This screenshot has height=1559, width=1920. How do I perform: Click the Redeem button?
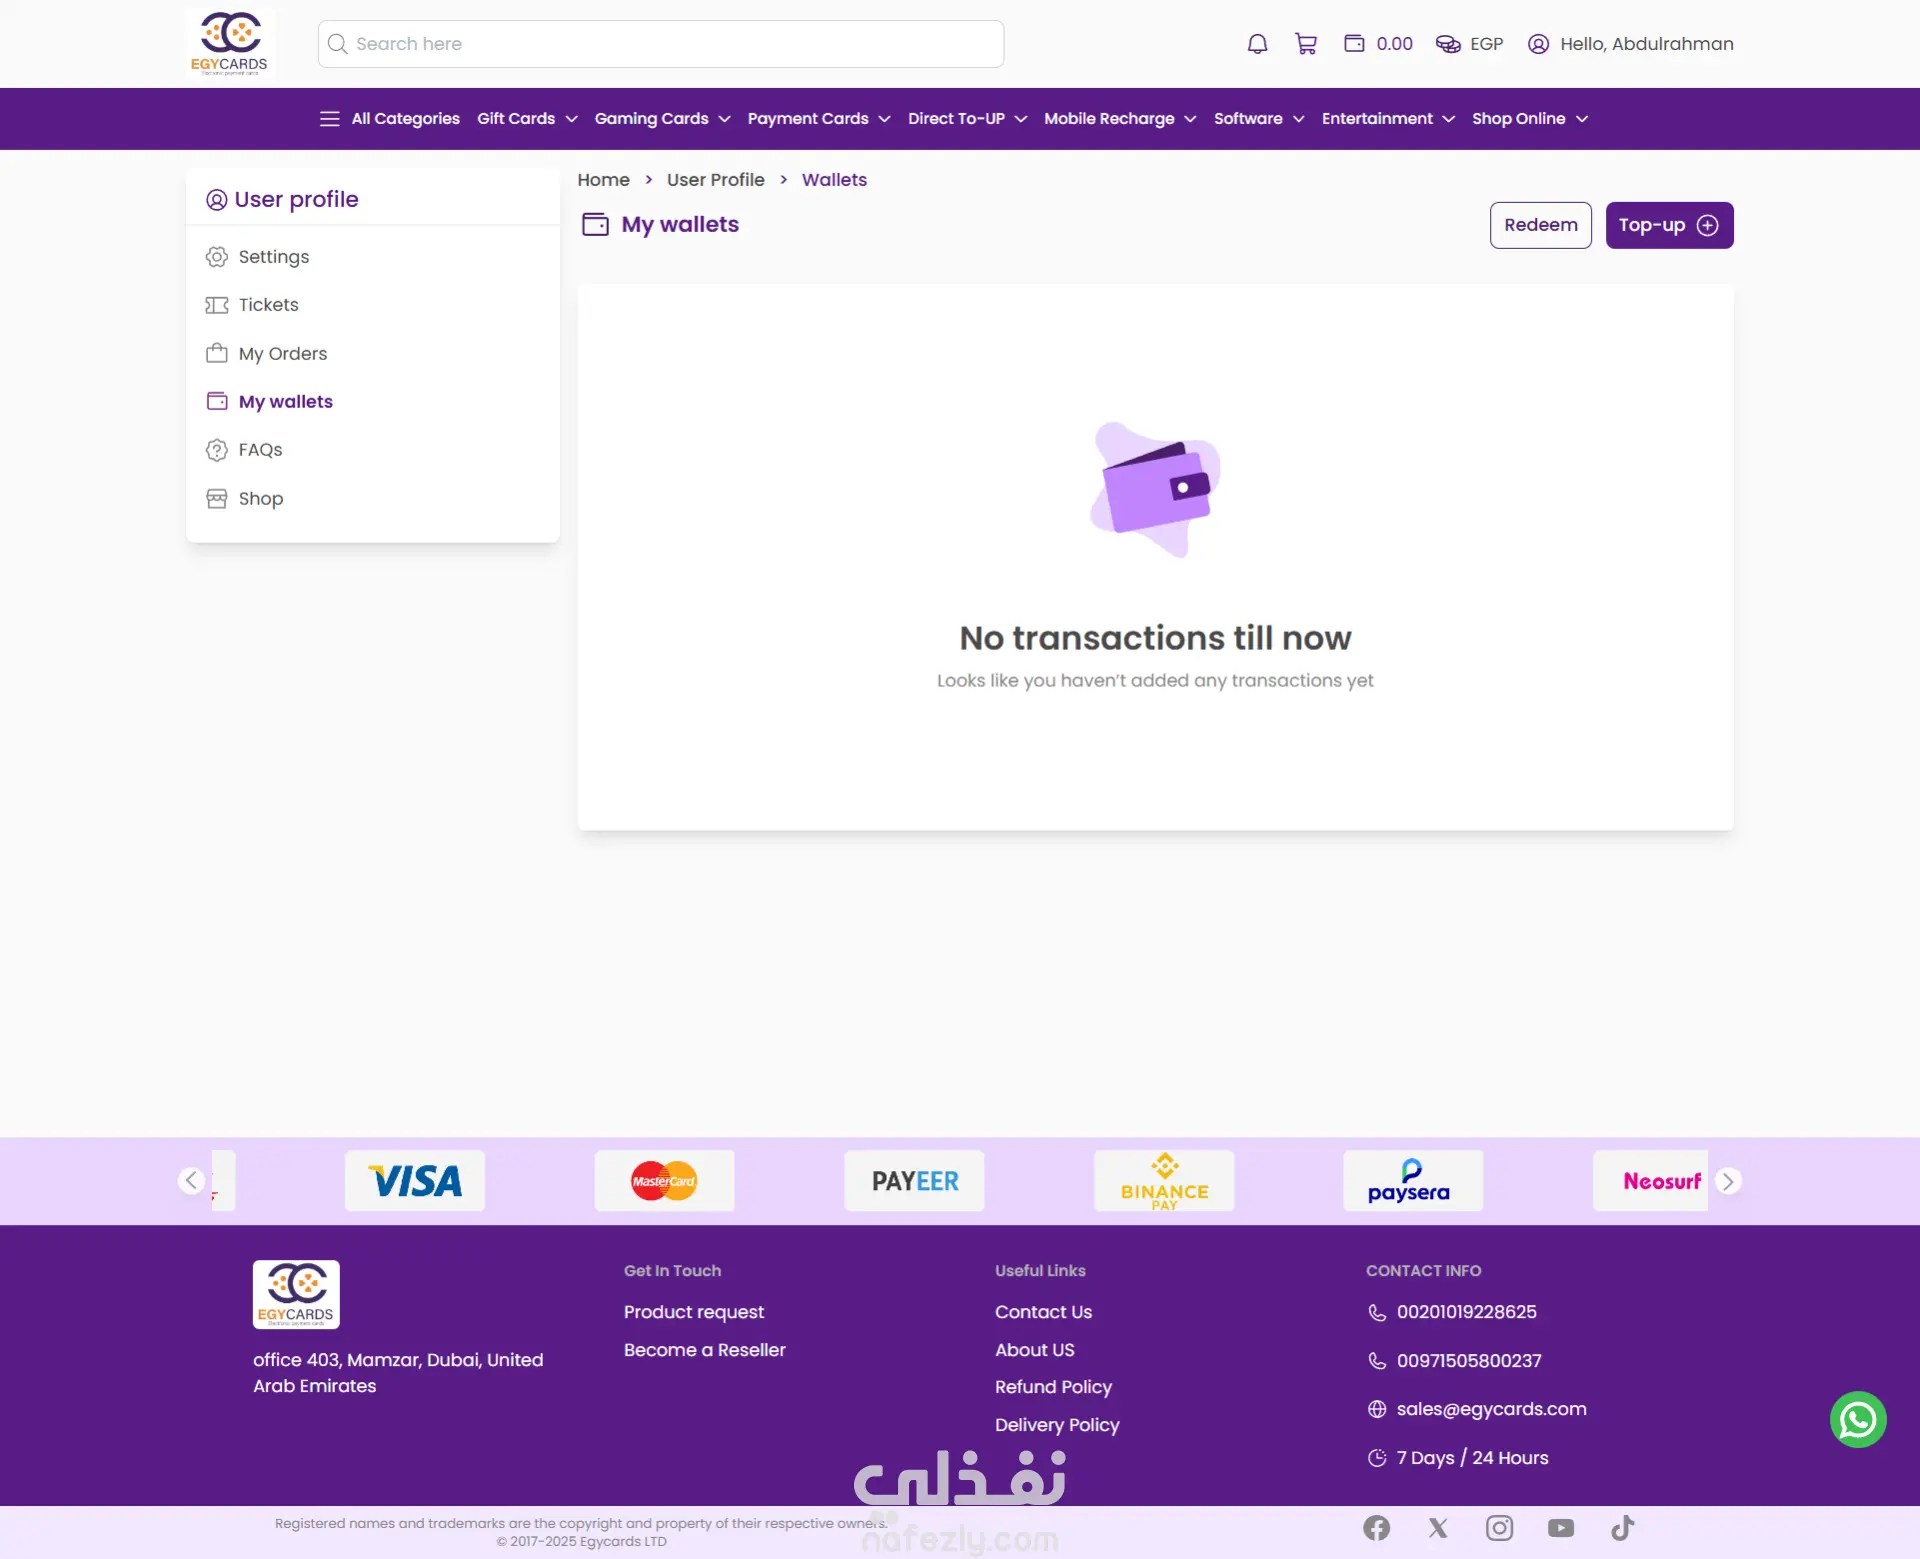pos(1540,225)
